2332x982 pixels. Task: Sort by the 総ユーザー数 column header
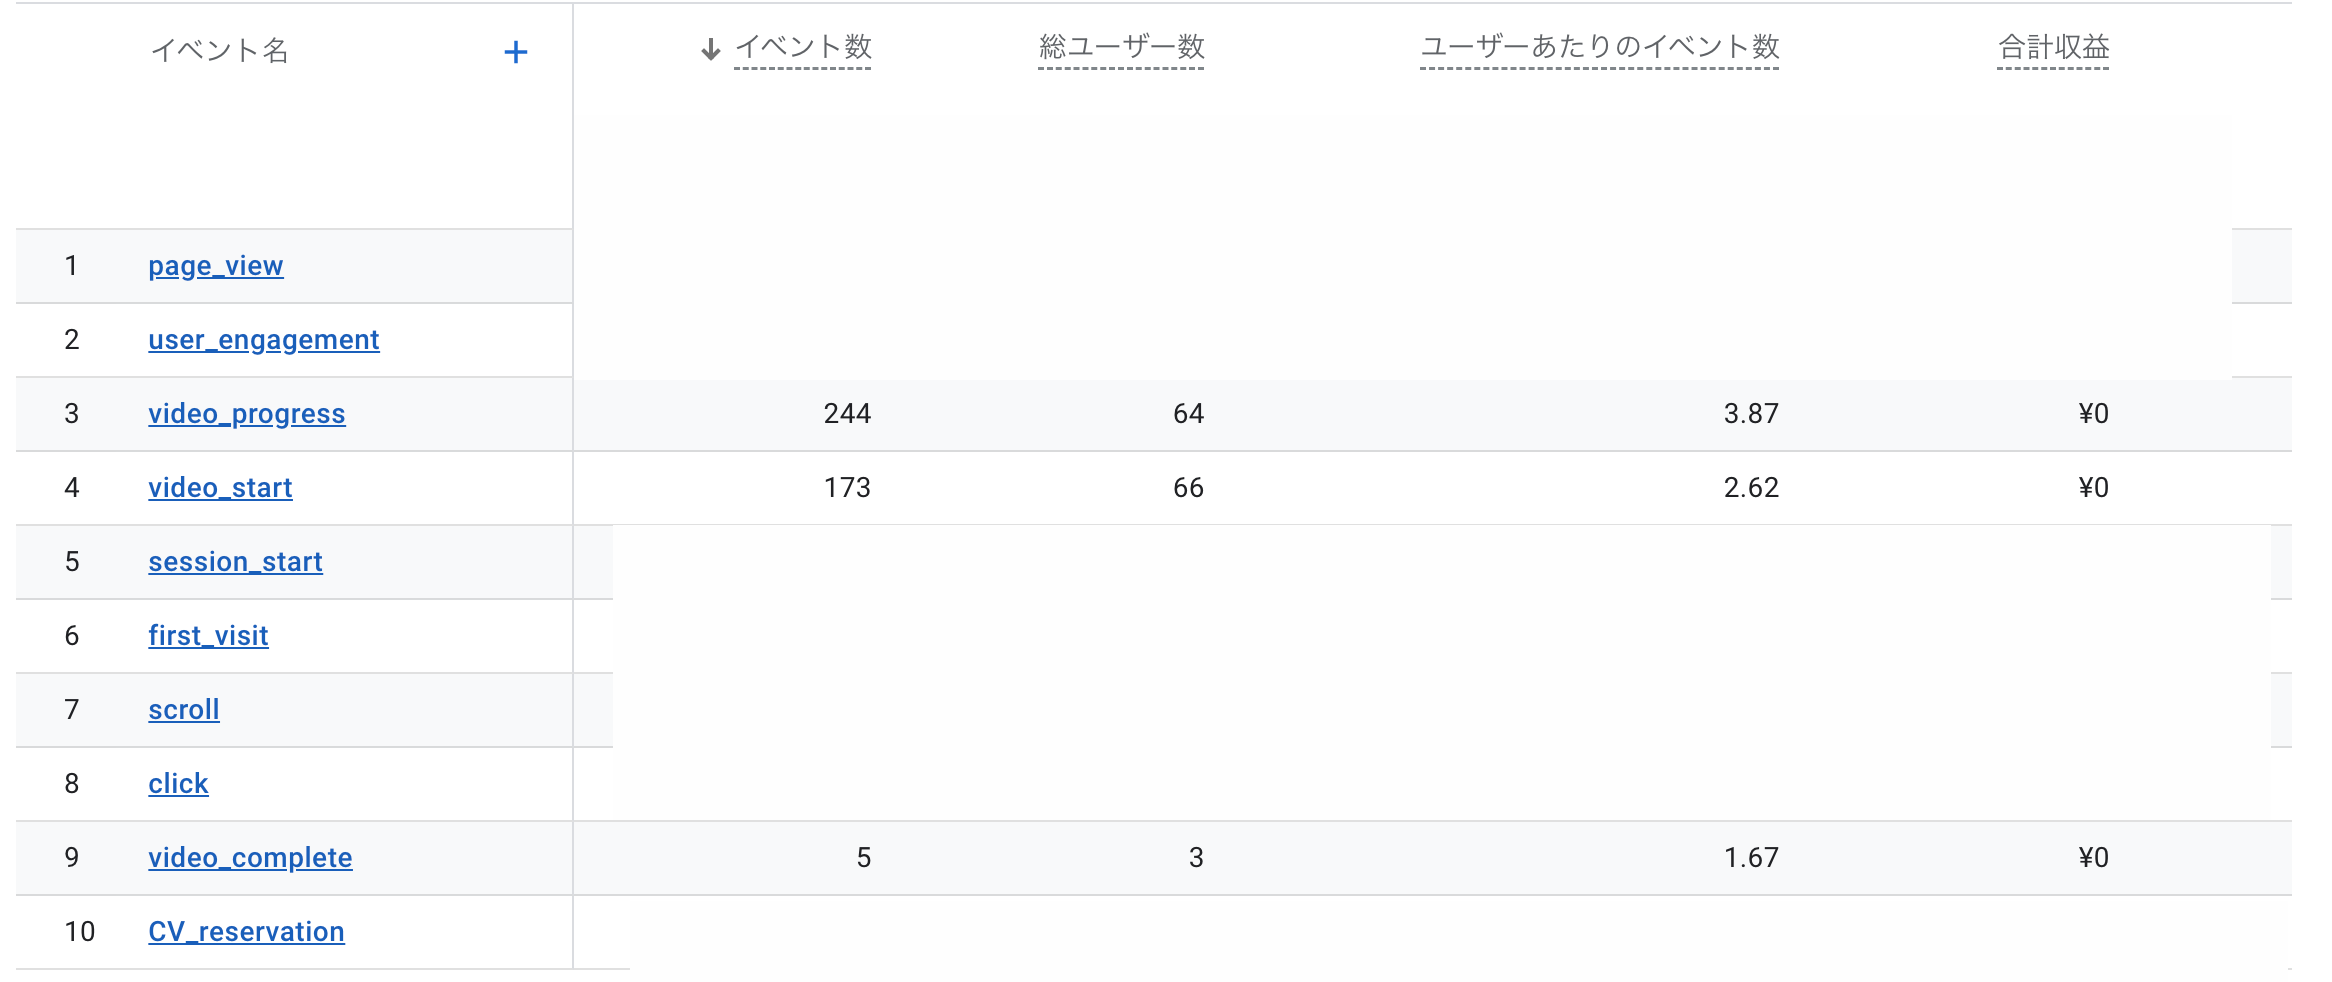click(1121, 47)
